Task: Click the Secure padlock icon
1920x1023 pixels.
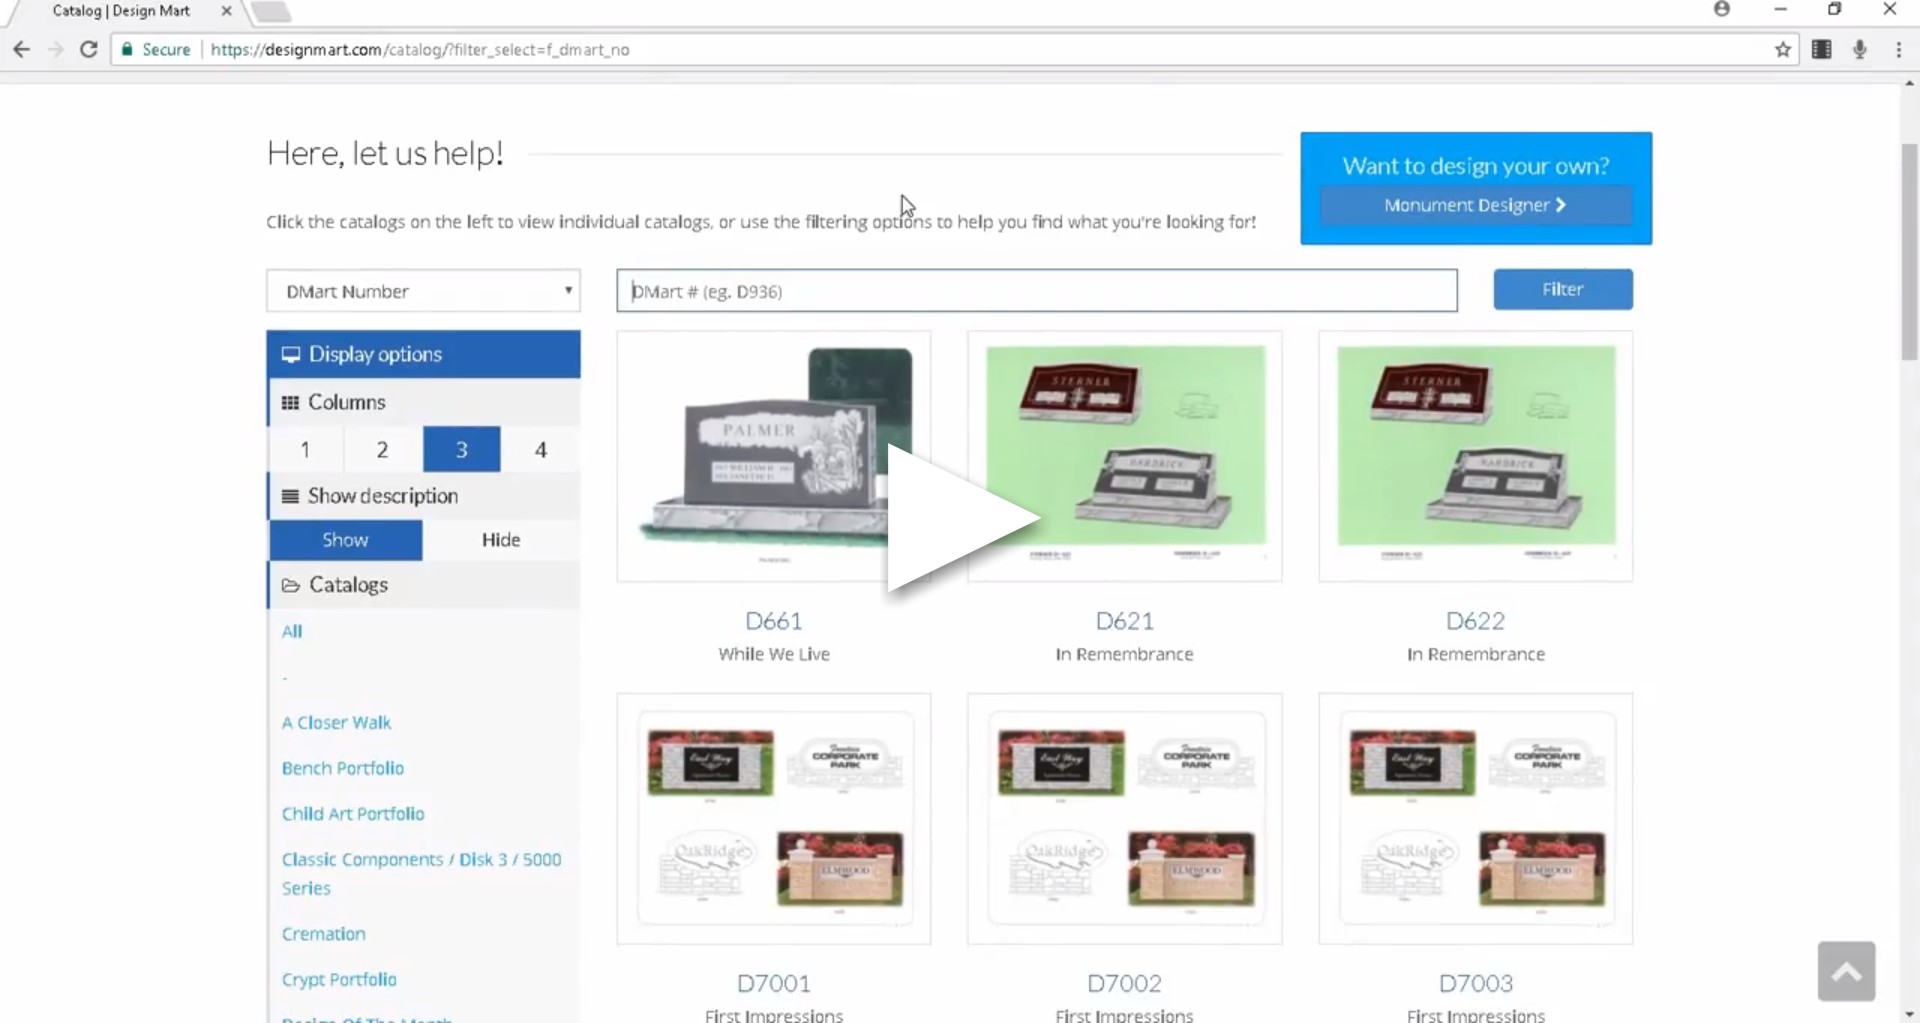Action: click(127, 49)
